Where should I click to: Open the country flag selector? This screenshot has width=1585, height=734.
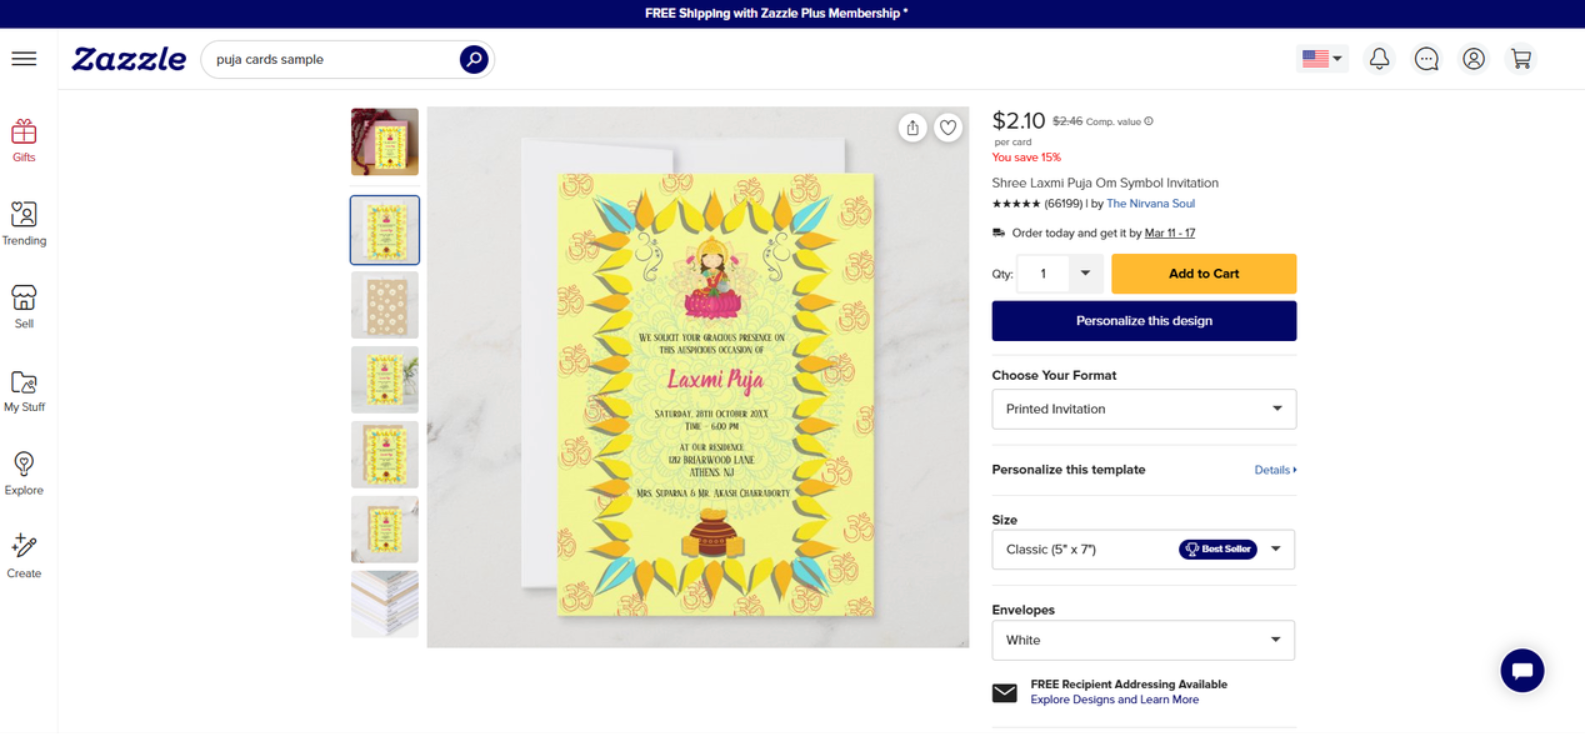1321,59
